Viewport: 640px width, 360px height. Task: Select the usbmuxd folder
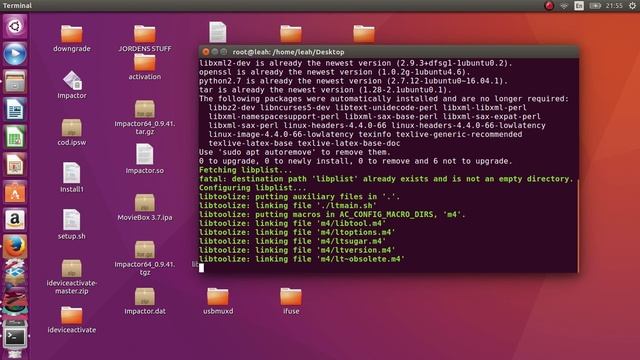click(218, 301)
